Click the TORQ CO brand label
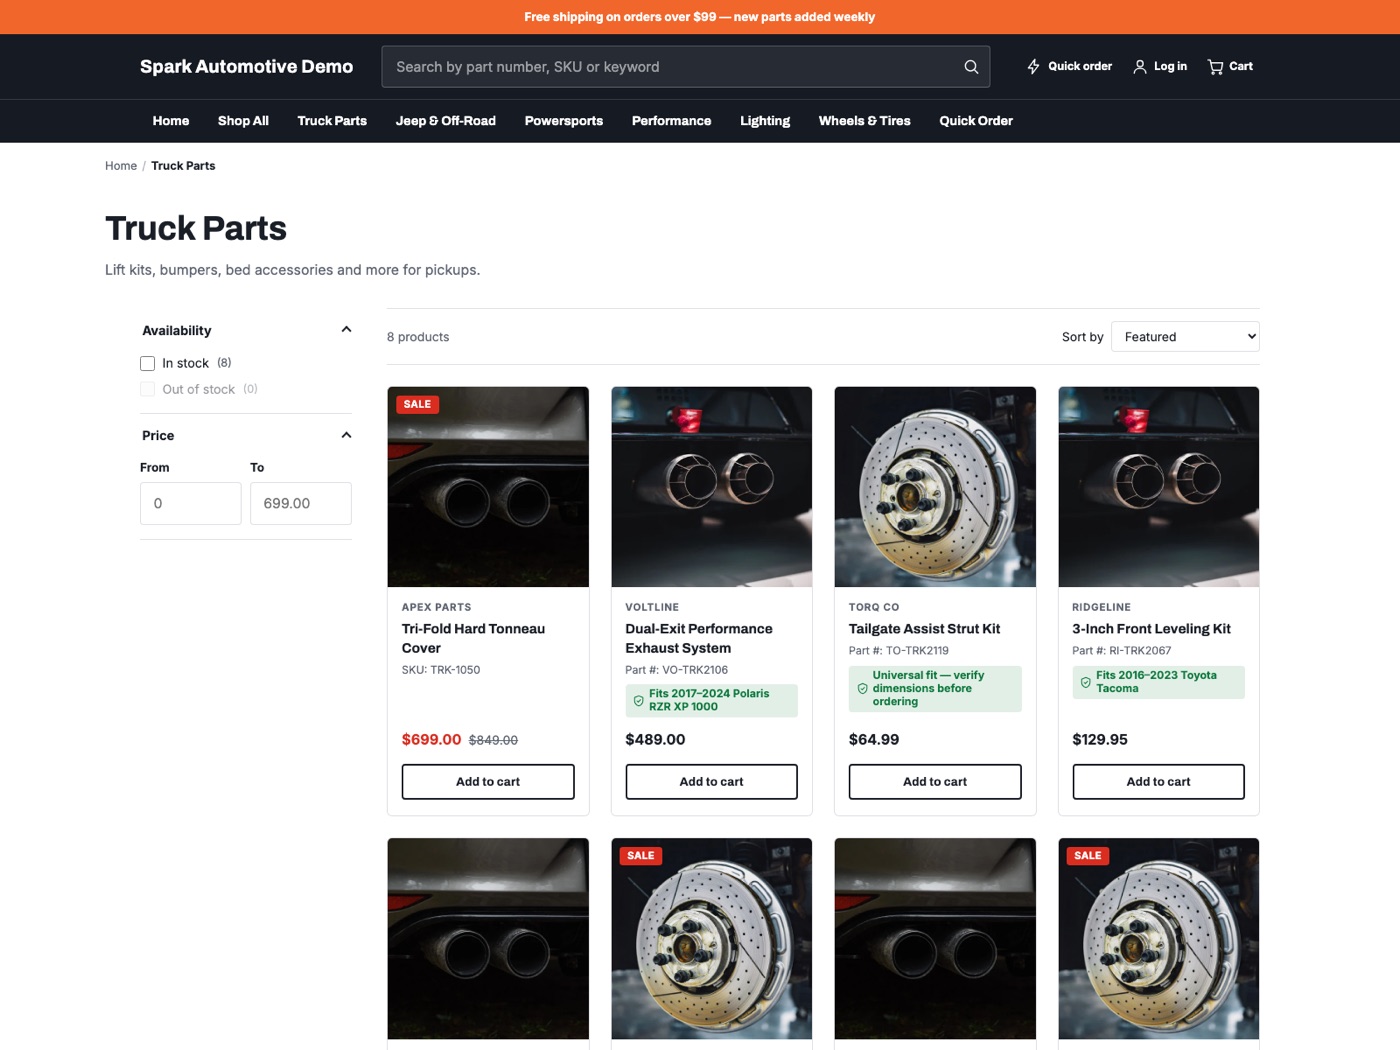Image resolution: width=1400 pixels, height=1050 pixels. tap(874, 607)
